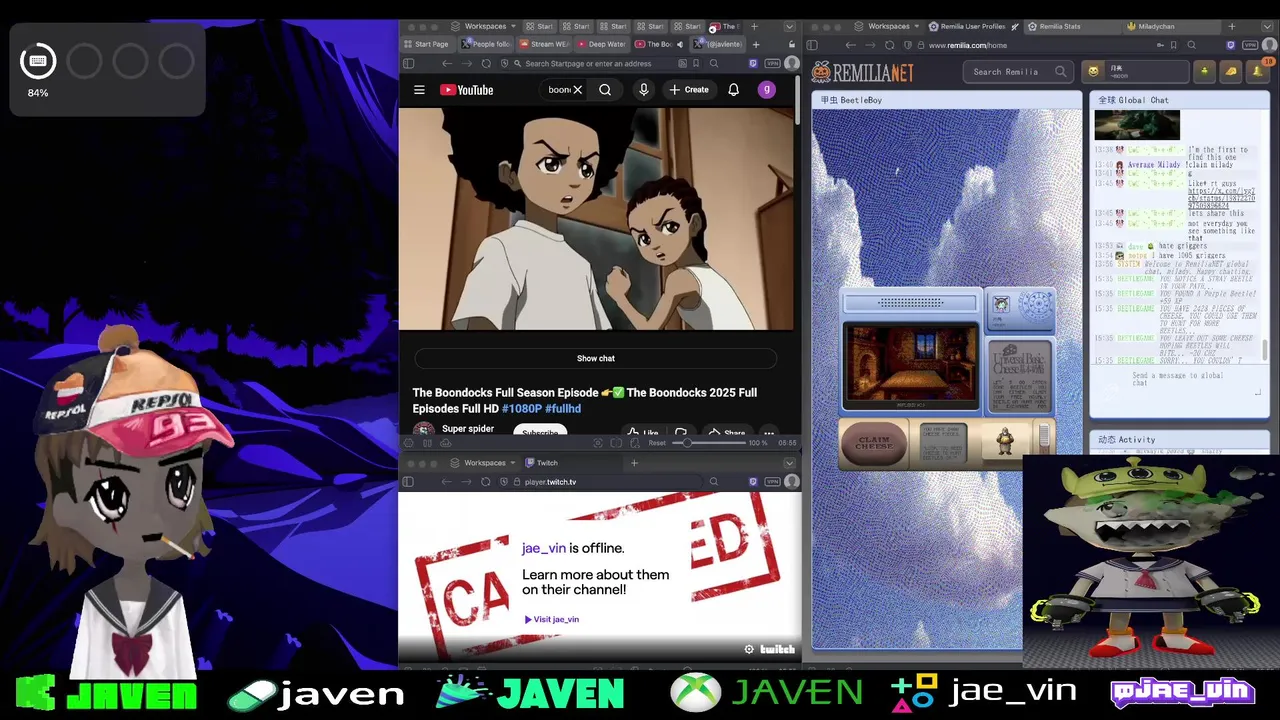Click the Send a message to global chat box
Screen dimensions: 1280x720
(x=1178, y=380)
